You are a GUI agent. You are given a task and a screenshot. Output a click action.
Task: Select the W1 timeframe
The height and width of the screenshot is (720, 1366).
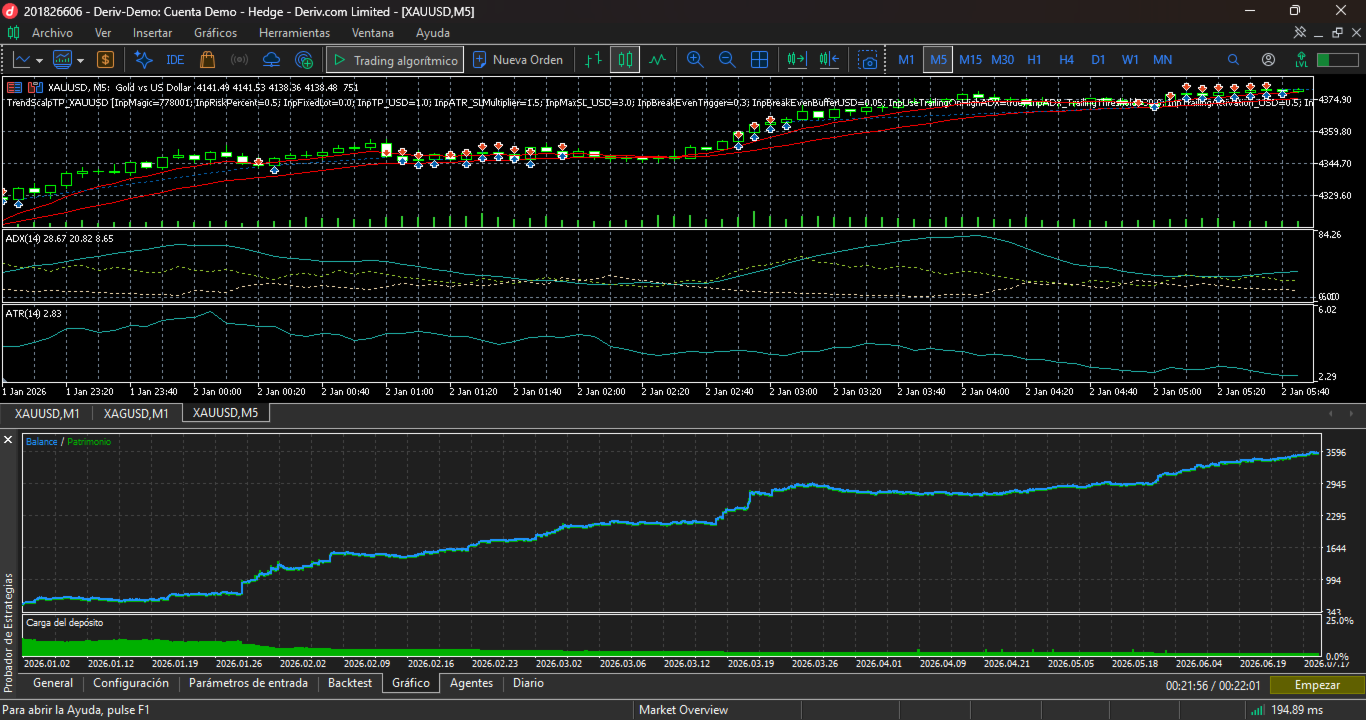coord(1130,60)
